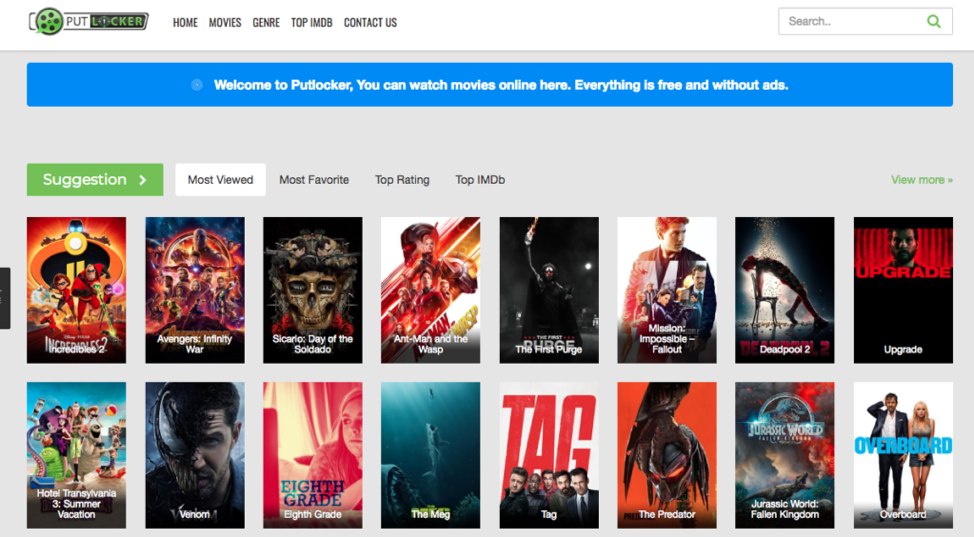Click the Suggestion arrow chevron

tap(143, 180)
